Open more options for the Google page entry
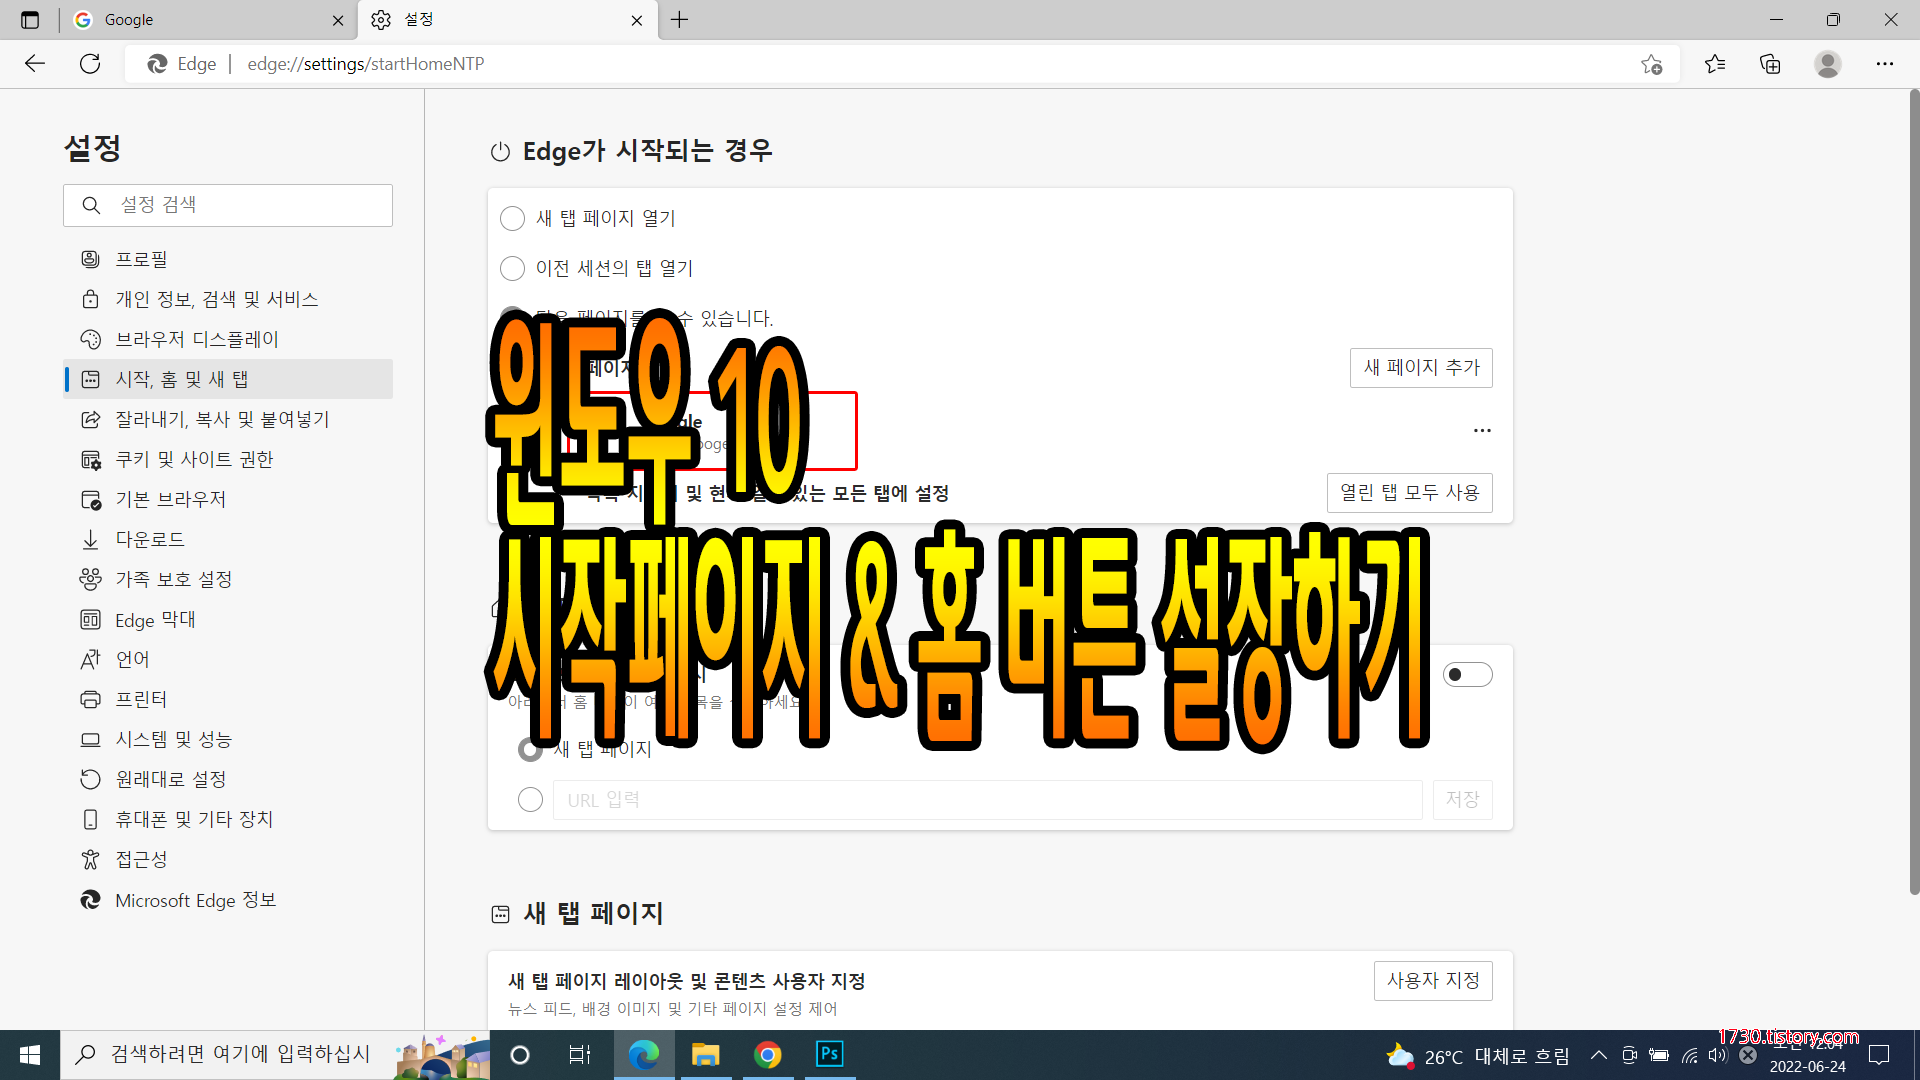The image size is (1920, 1080). pos(1482,430)
